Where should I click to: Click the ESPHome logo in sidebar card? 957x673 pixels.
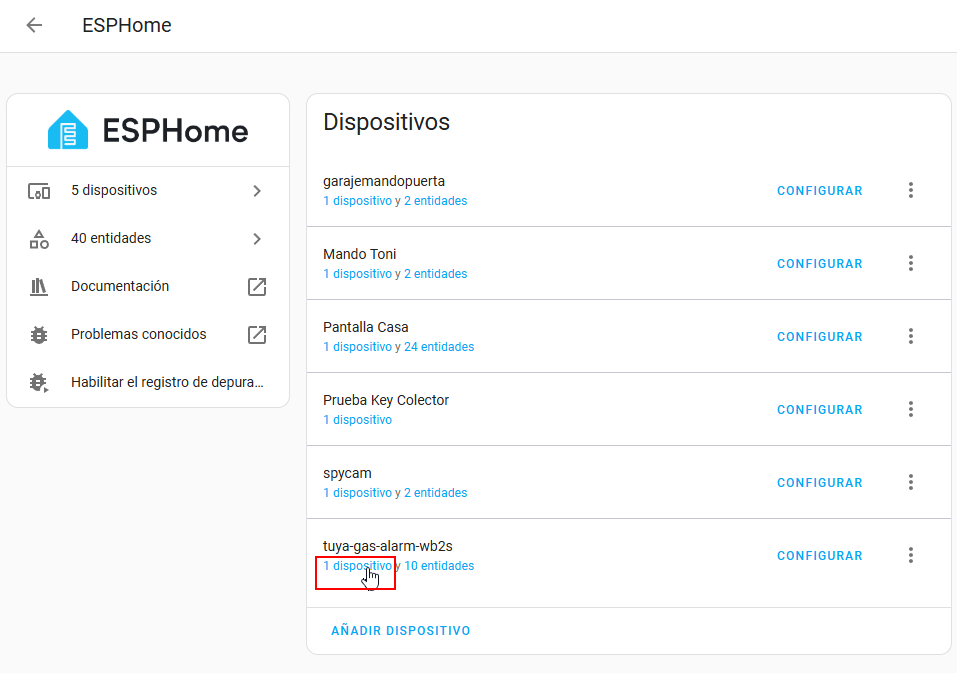(x=148, y=130)
